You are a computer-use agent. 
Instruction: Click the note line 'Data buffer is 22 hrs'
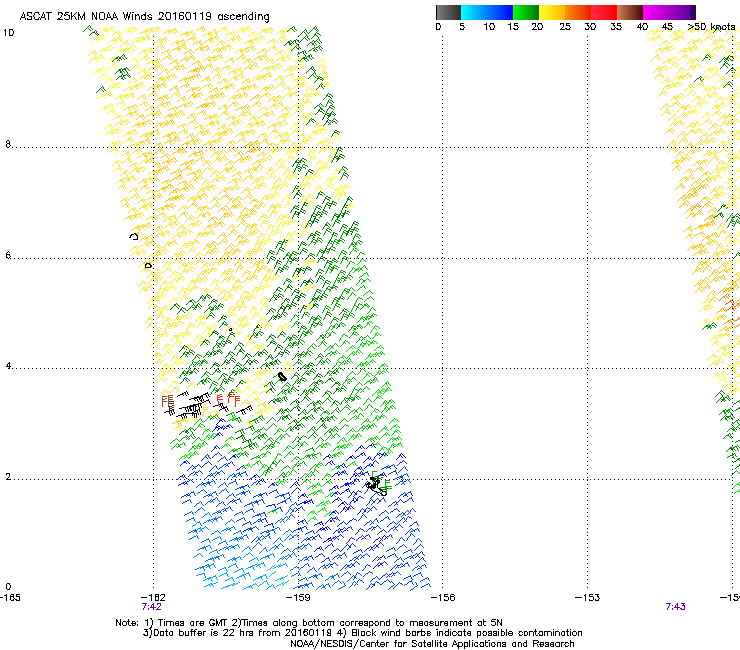coord(205,633)
